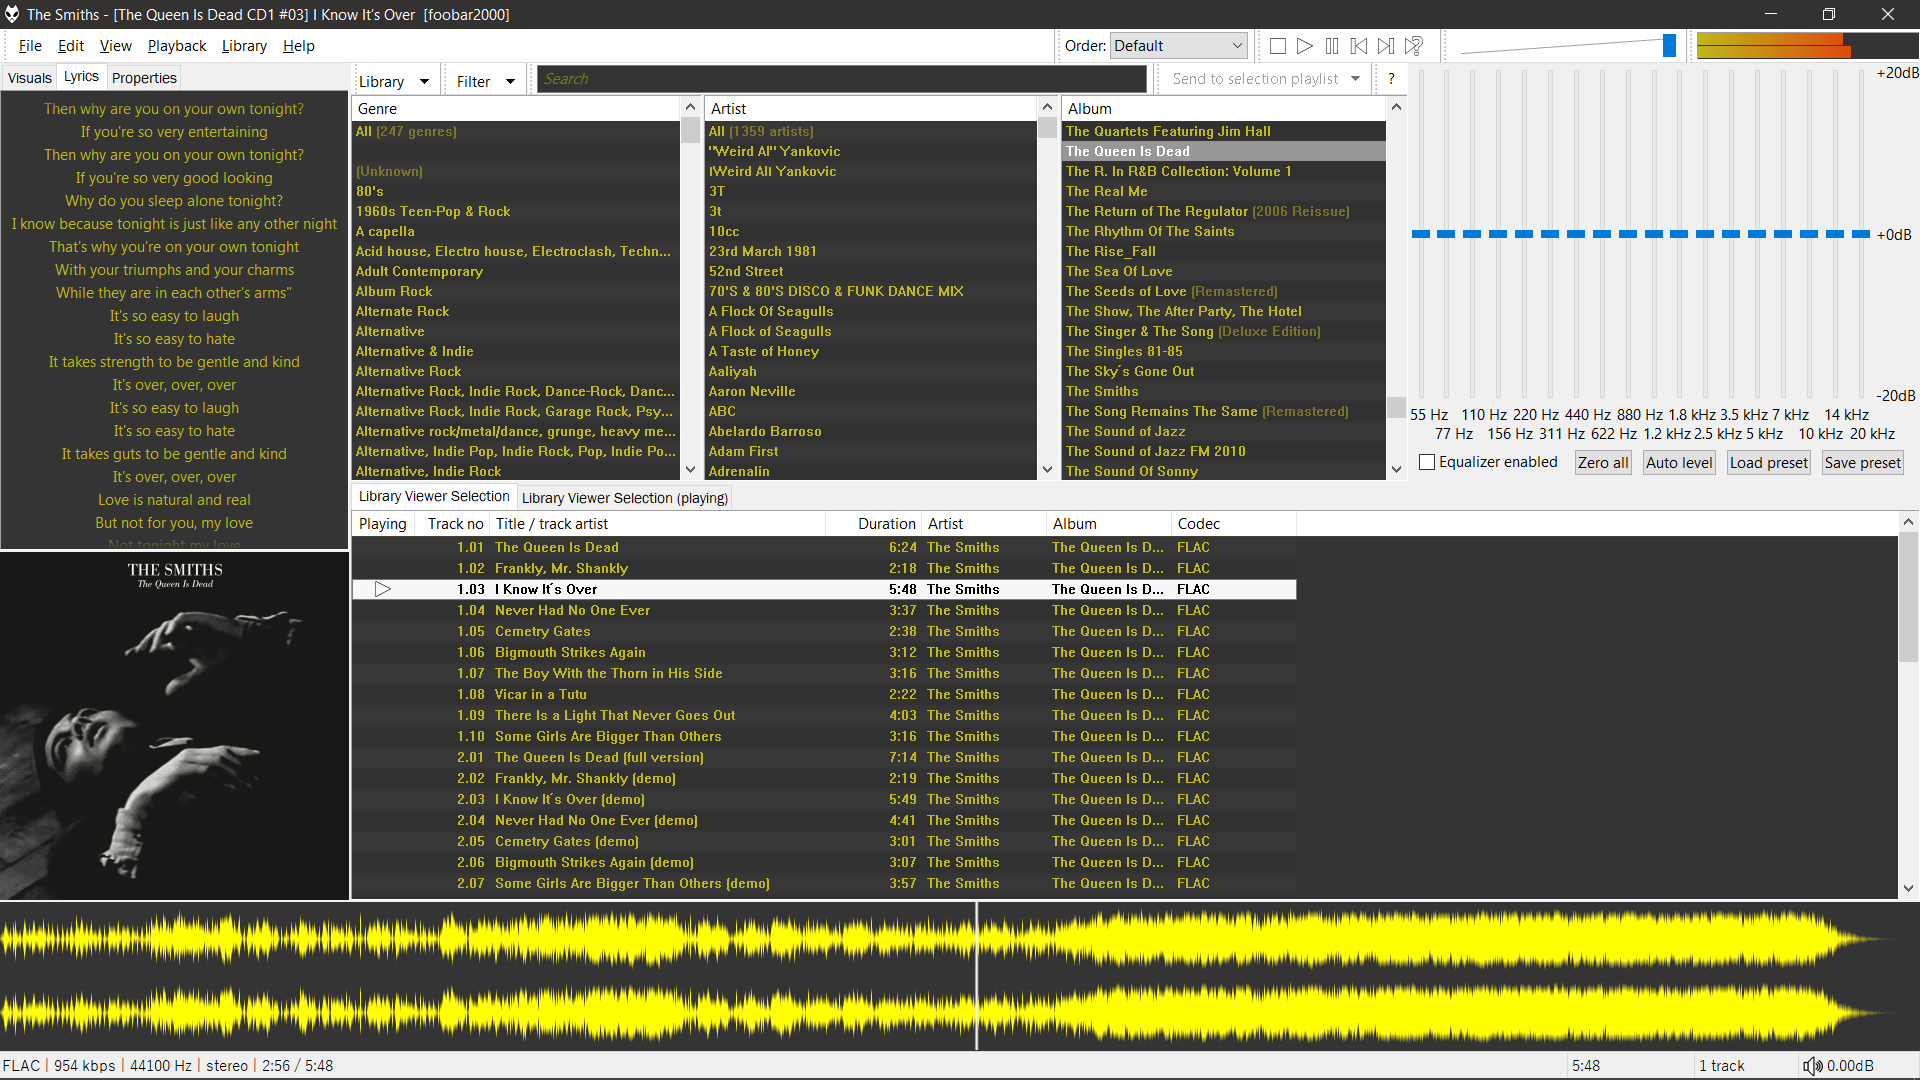
Task: Skip to the previous track
Action: click(1358, 45)
